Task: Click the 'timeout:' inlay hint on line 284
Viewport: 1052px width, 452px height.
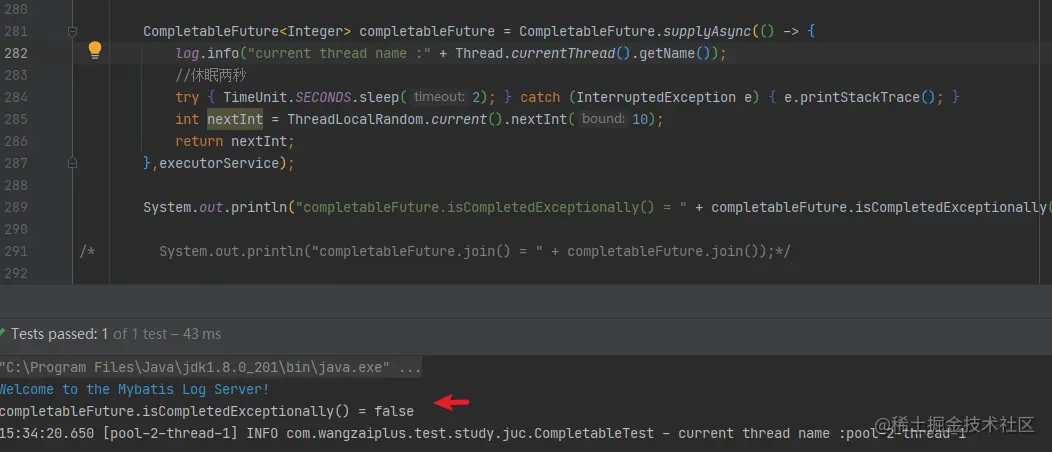Action: tap(439, 97)
